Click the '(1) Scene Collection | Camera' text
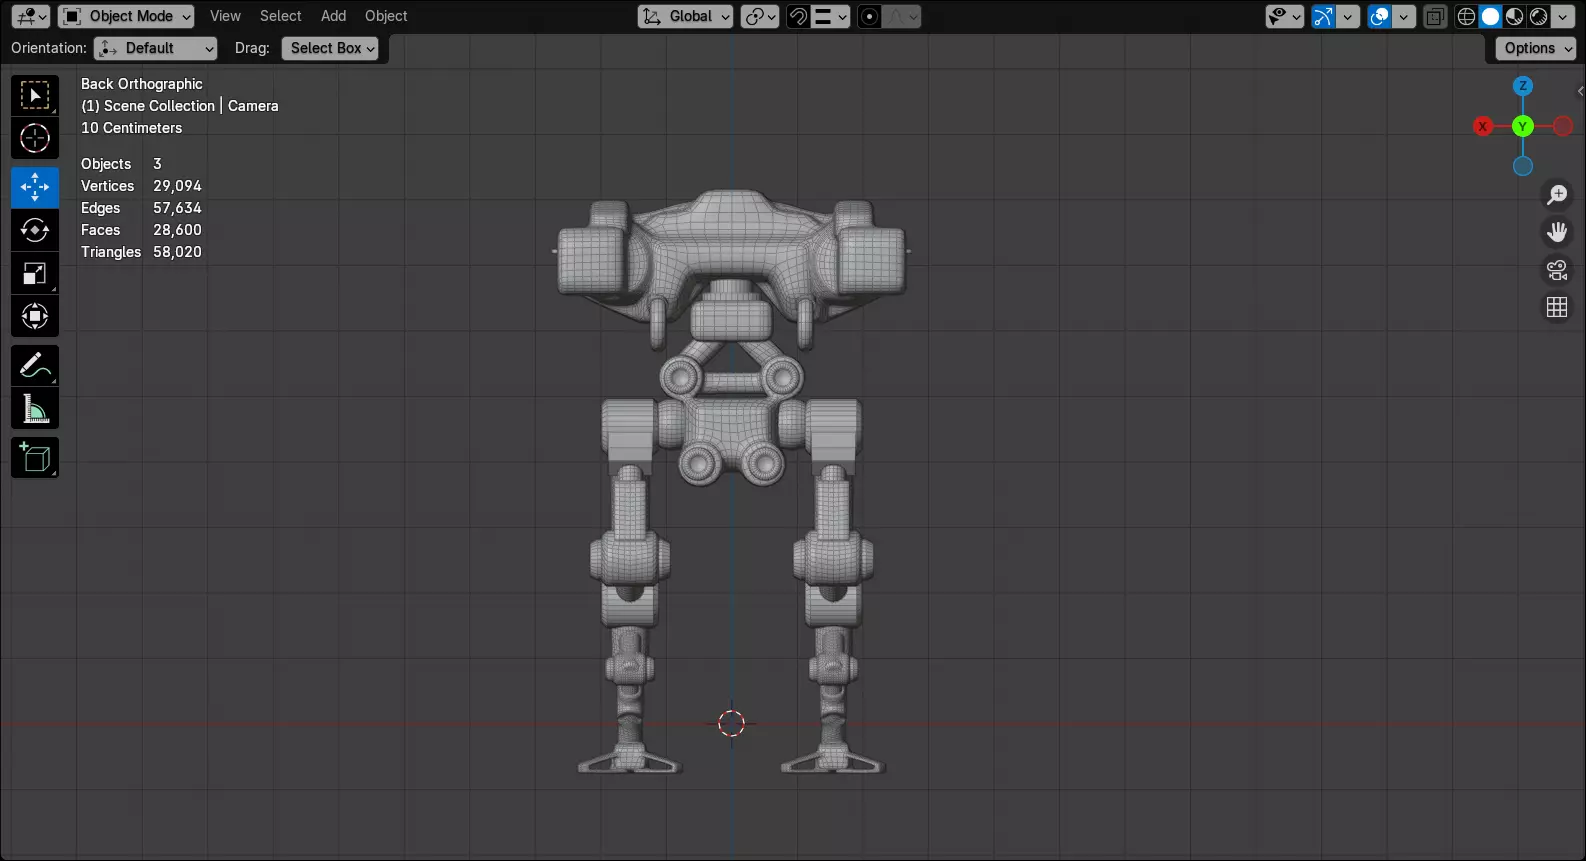The image size is (1586, 861). pyautogui.click(x=180, y=106)
